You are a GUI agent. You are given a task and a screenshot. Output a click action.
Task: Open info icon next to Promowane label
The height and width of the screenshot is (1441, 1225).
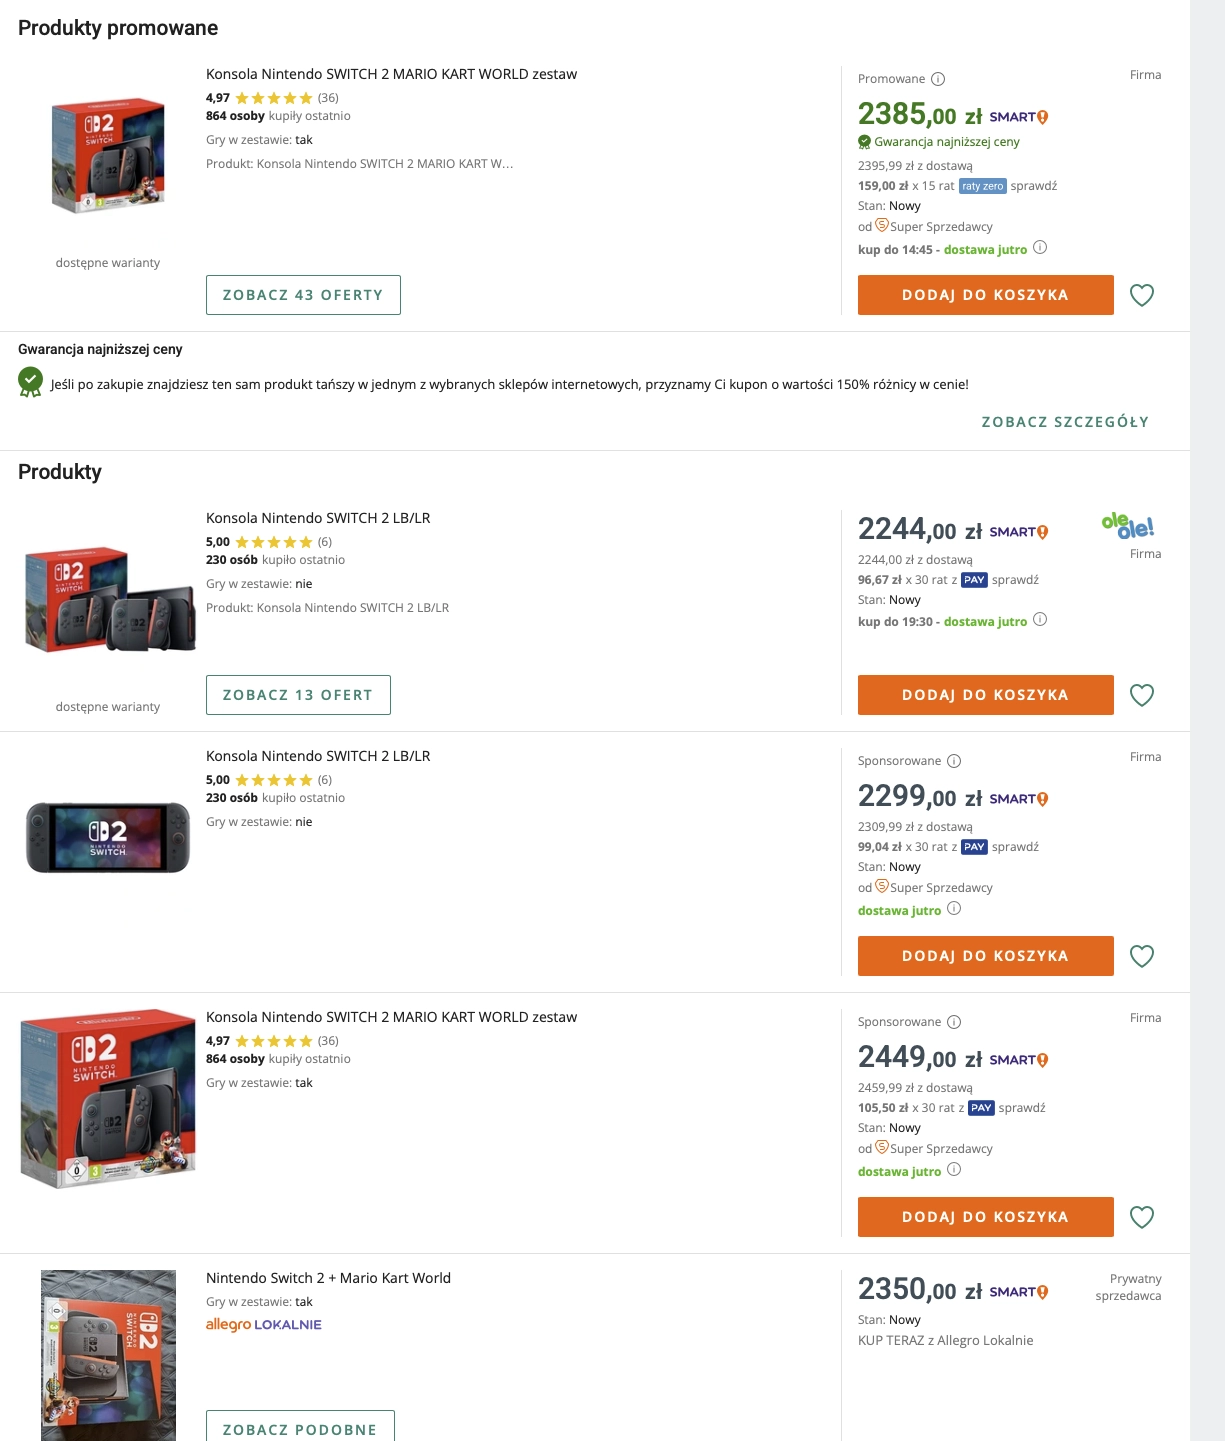point(938,80)
